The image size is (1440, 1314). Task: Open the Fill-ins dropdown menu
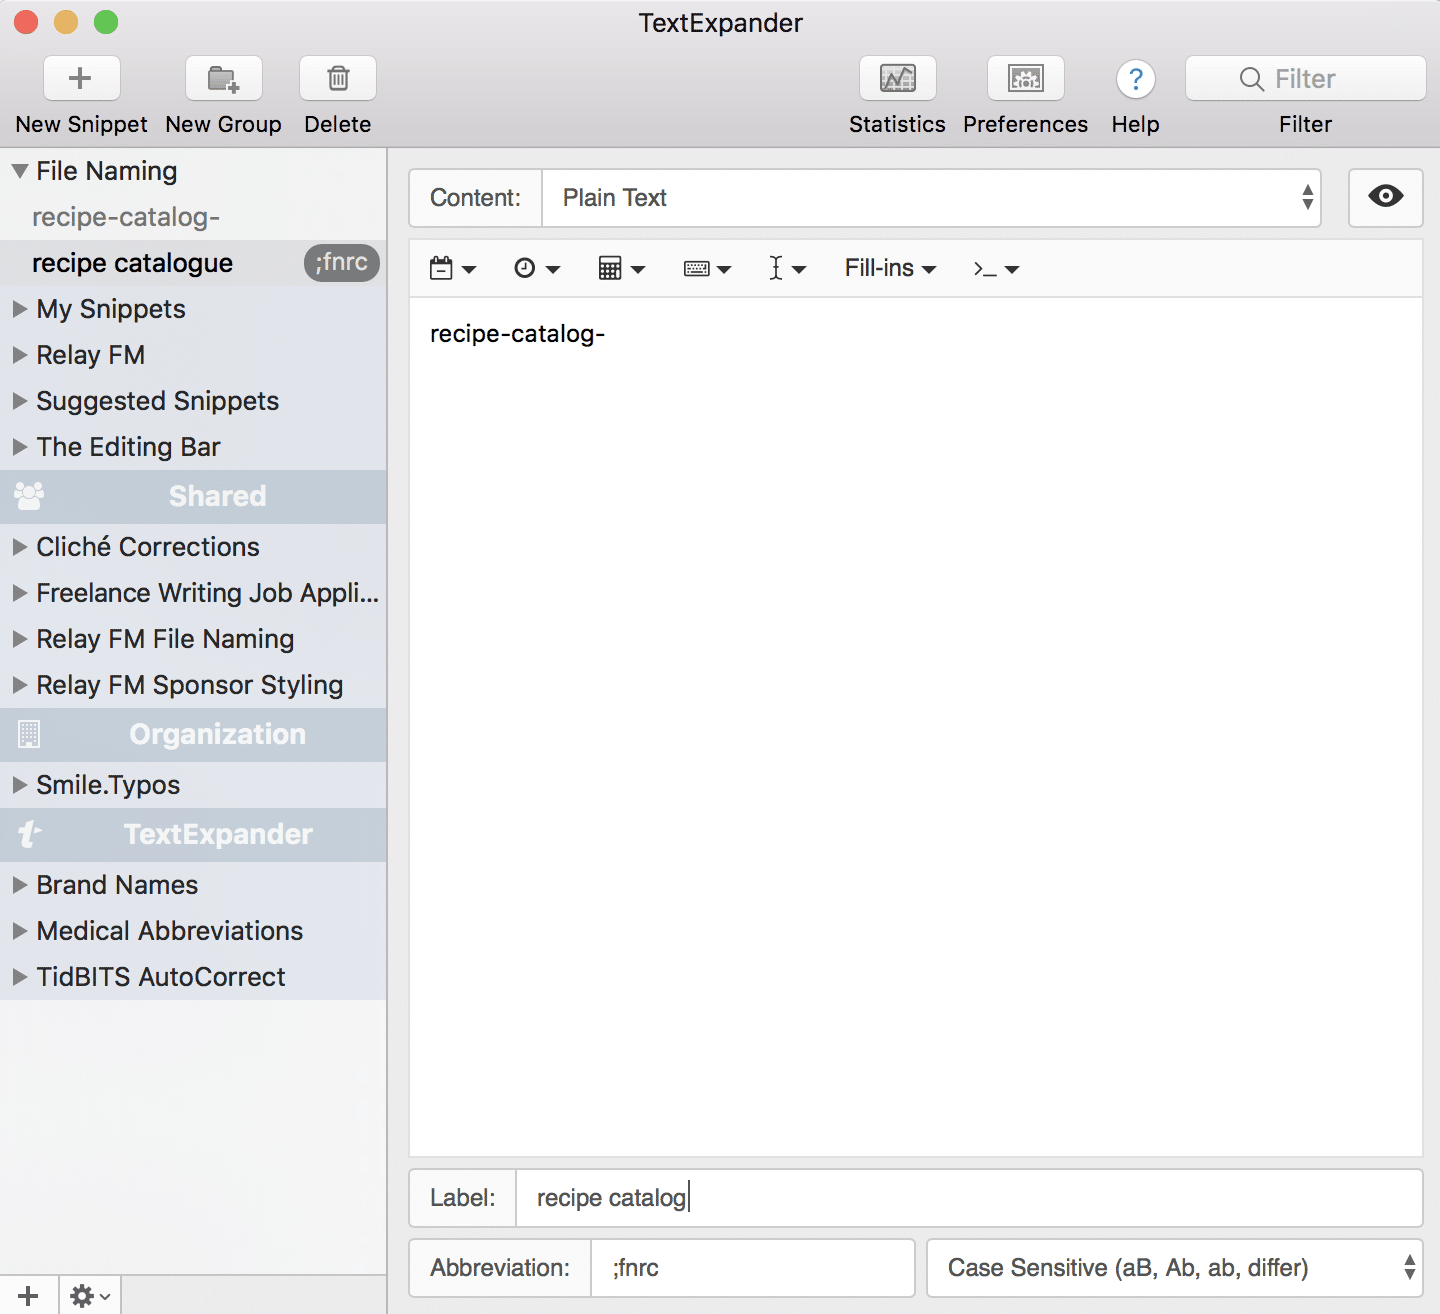tap(890, 268)
